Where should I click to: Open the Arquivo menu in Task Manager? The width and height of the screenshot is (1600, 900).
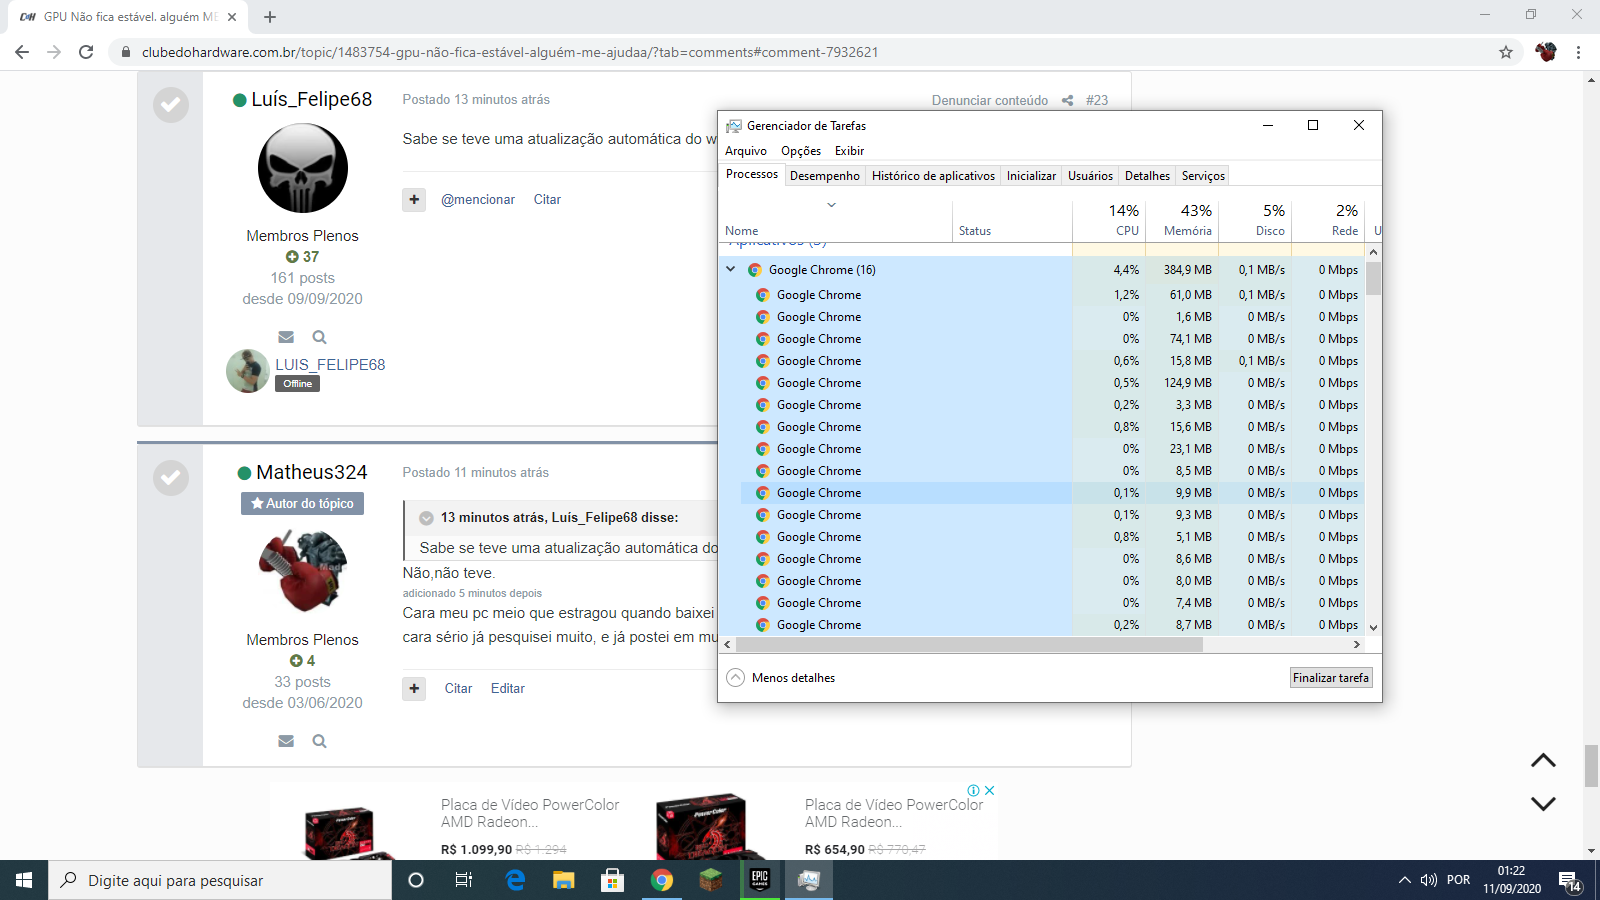(x=746, y=151)
